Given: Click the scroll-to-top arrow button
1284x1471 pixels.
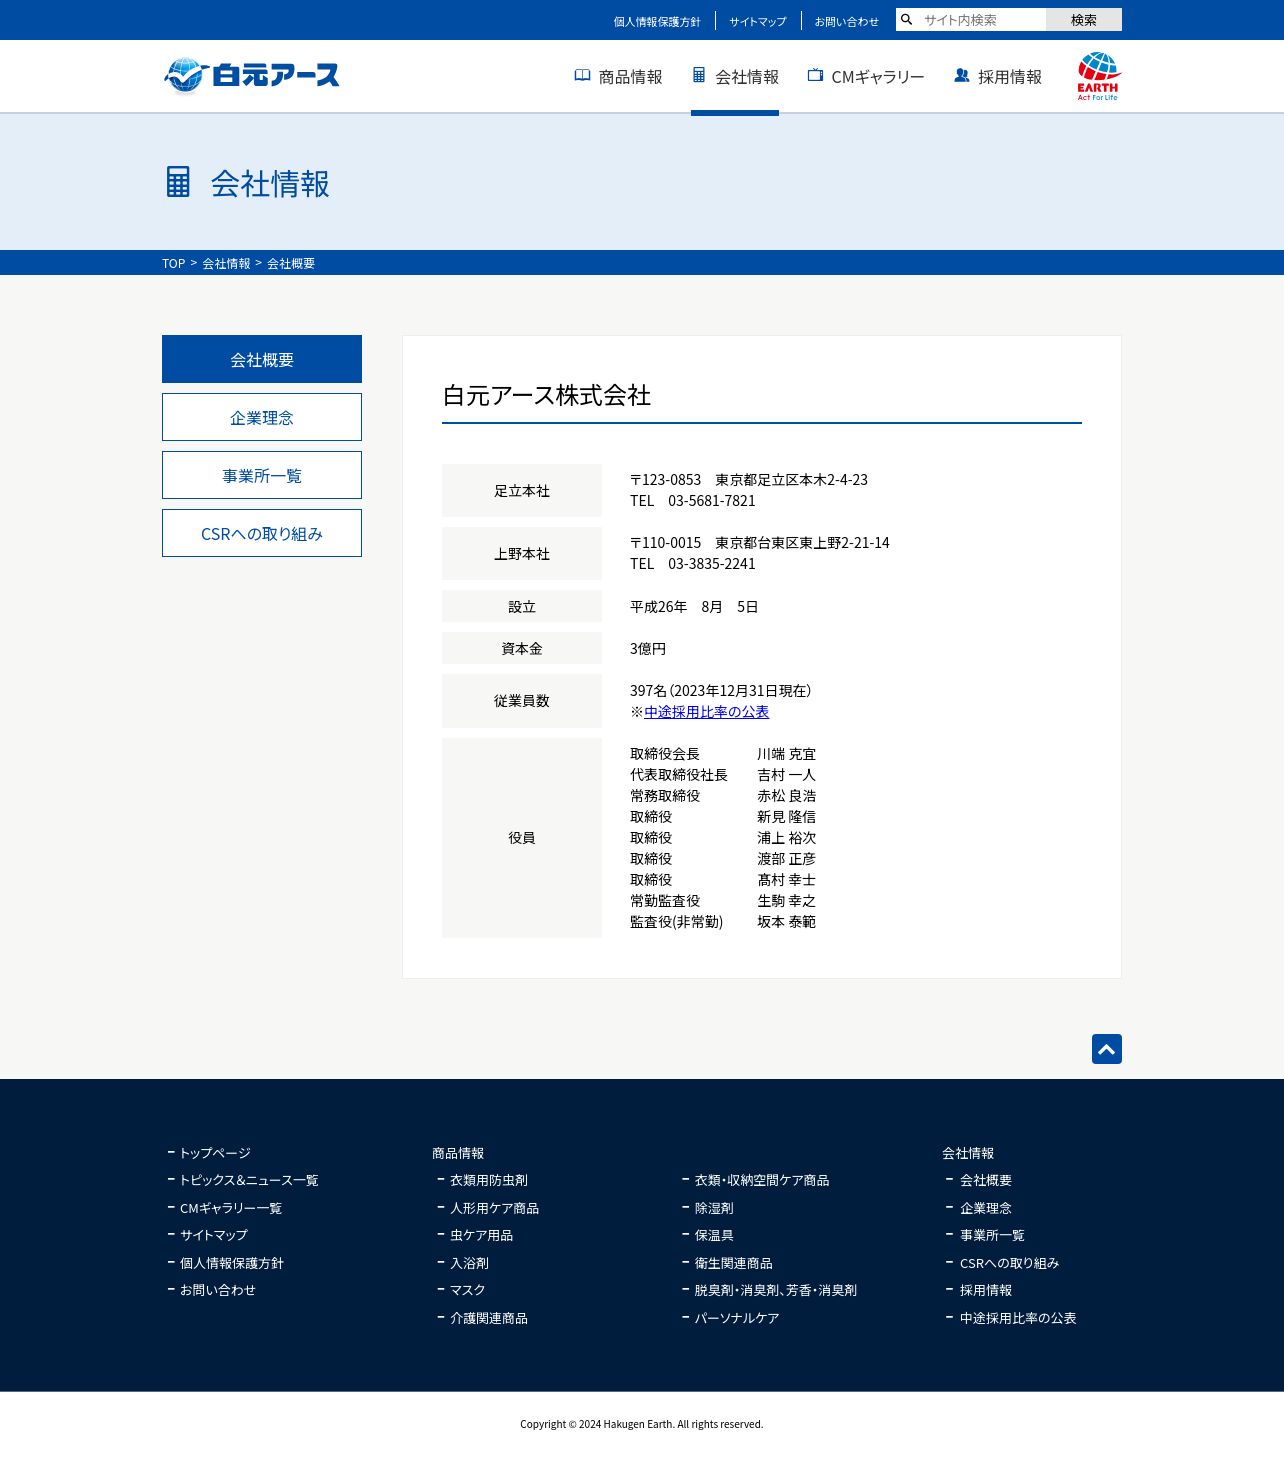Looking at the screenshot, I should click(1107, 1049).
